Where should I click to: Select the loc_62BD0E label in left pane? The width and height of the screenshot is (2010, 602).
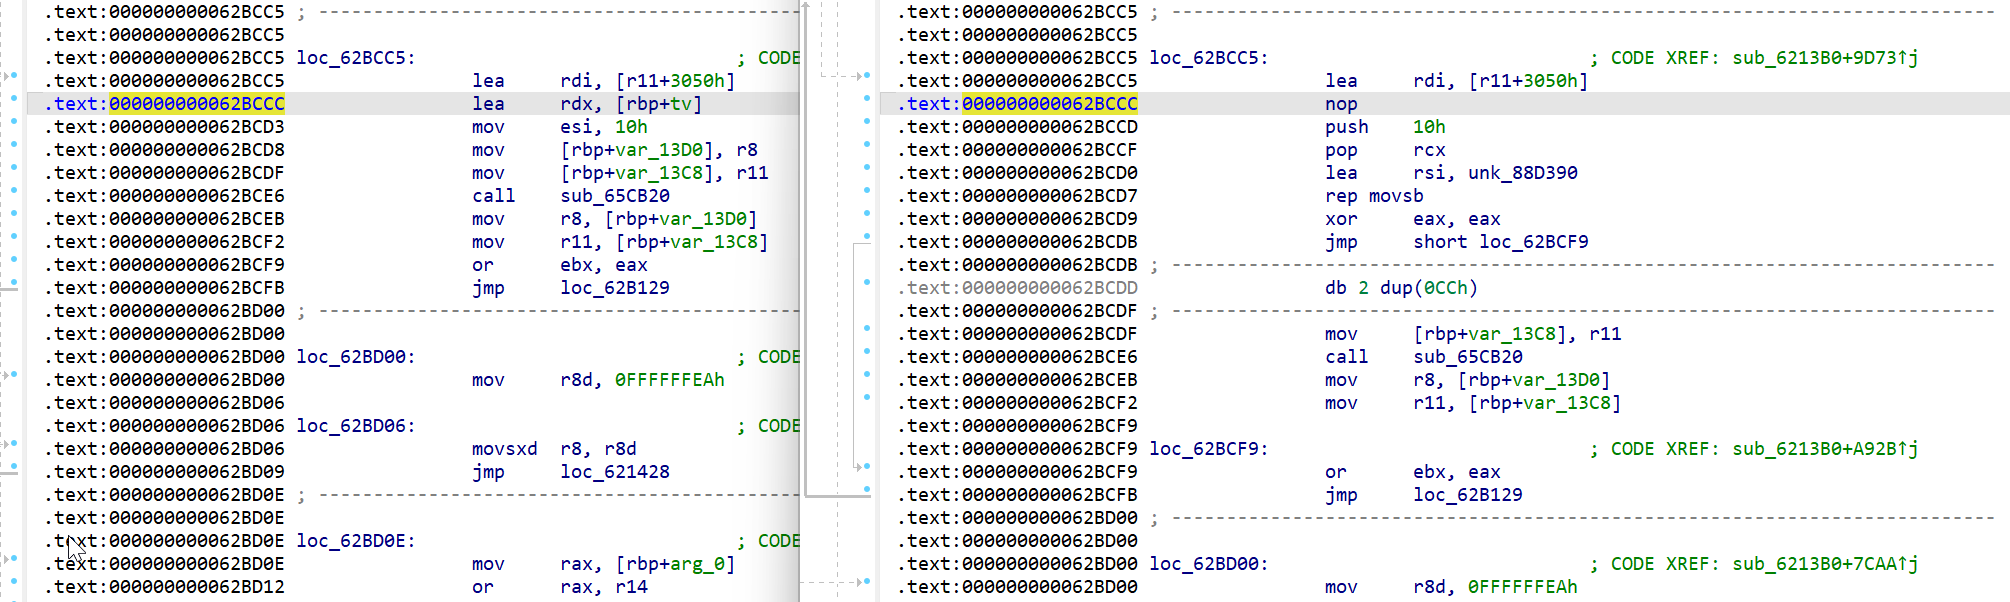point(355,541)
